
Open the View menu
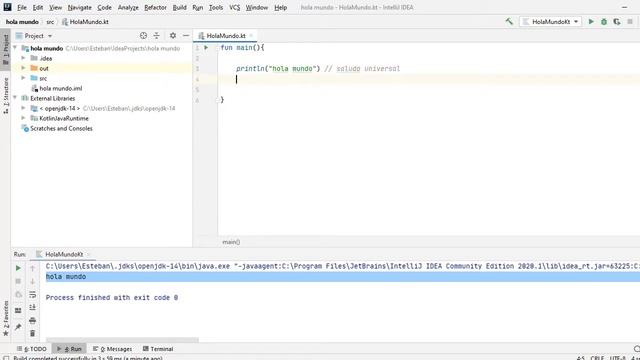point(55,7)
